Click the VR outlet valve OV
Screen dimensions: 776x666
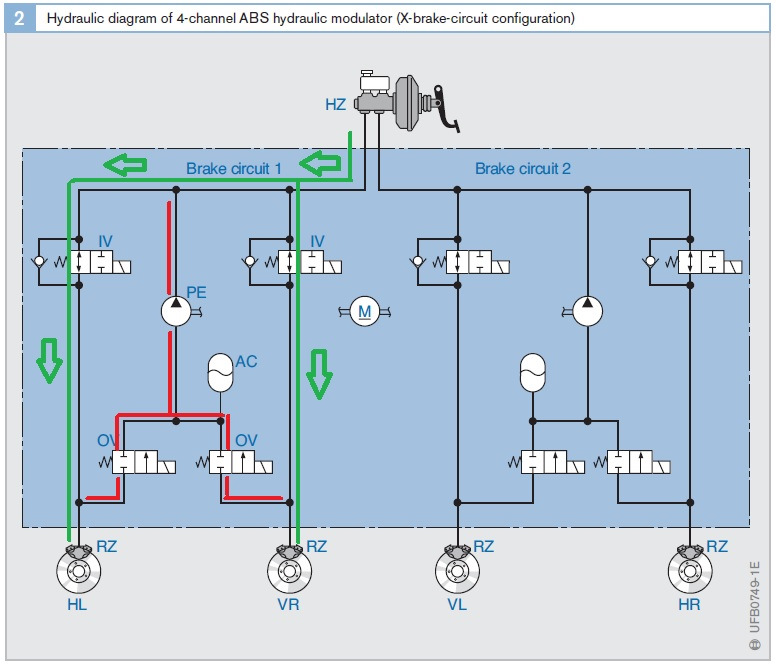point(241,462)
